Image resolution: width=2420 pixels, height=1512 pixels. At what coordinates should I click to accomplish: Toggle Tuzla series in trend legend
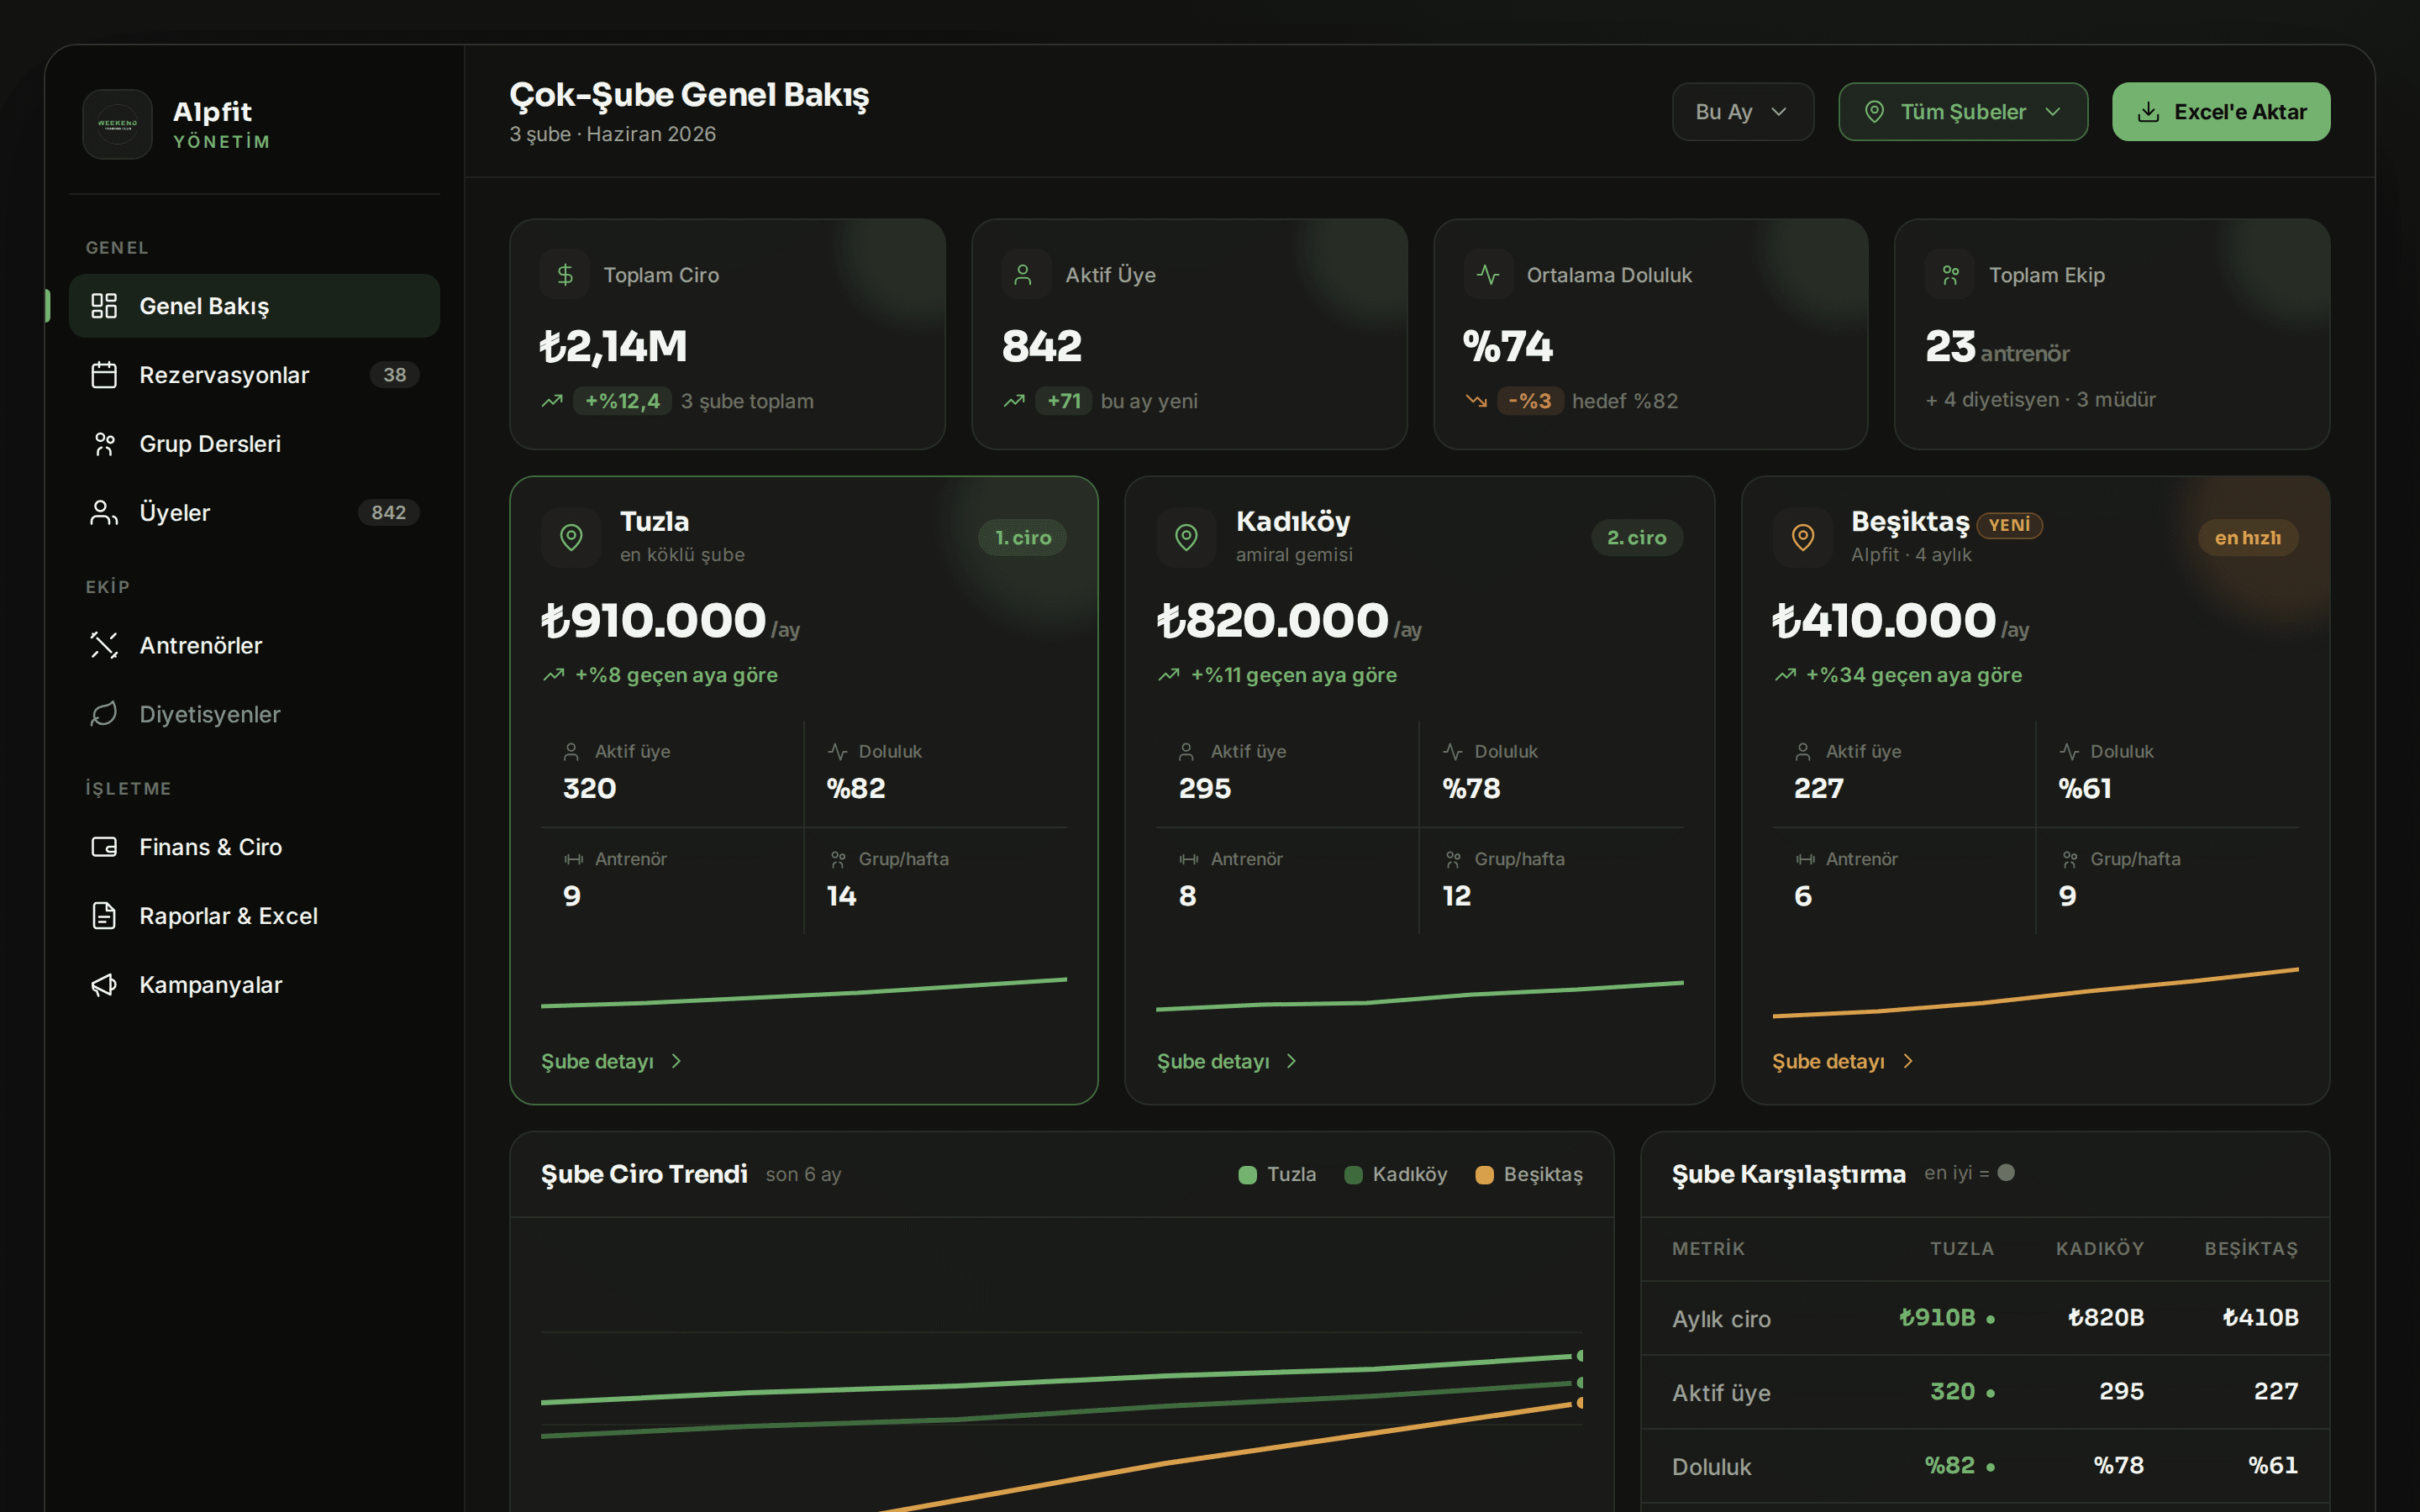1277,1174
